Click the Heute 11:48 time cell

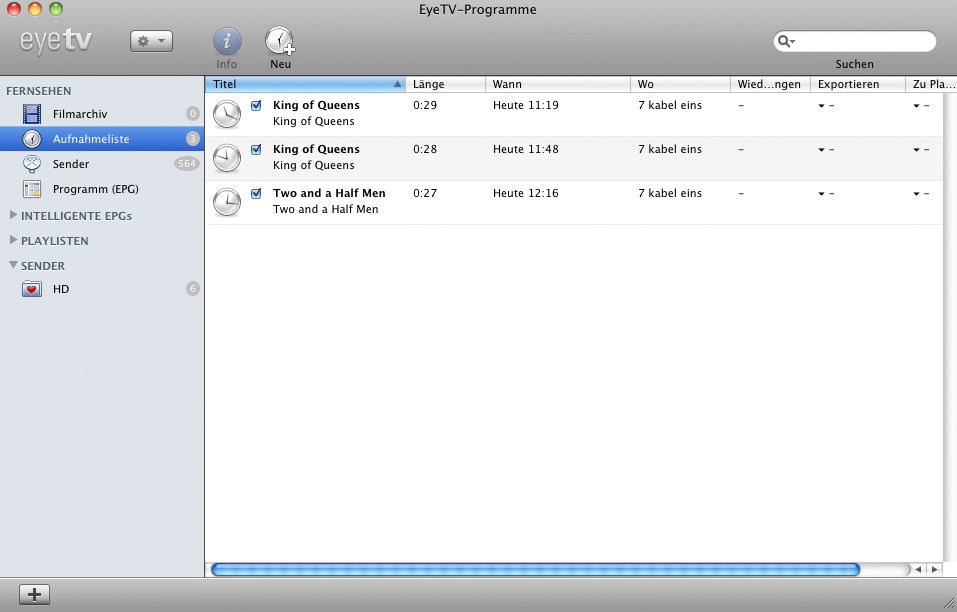point(525,149)
